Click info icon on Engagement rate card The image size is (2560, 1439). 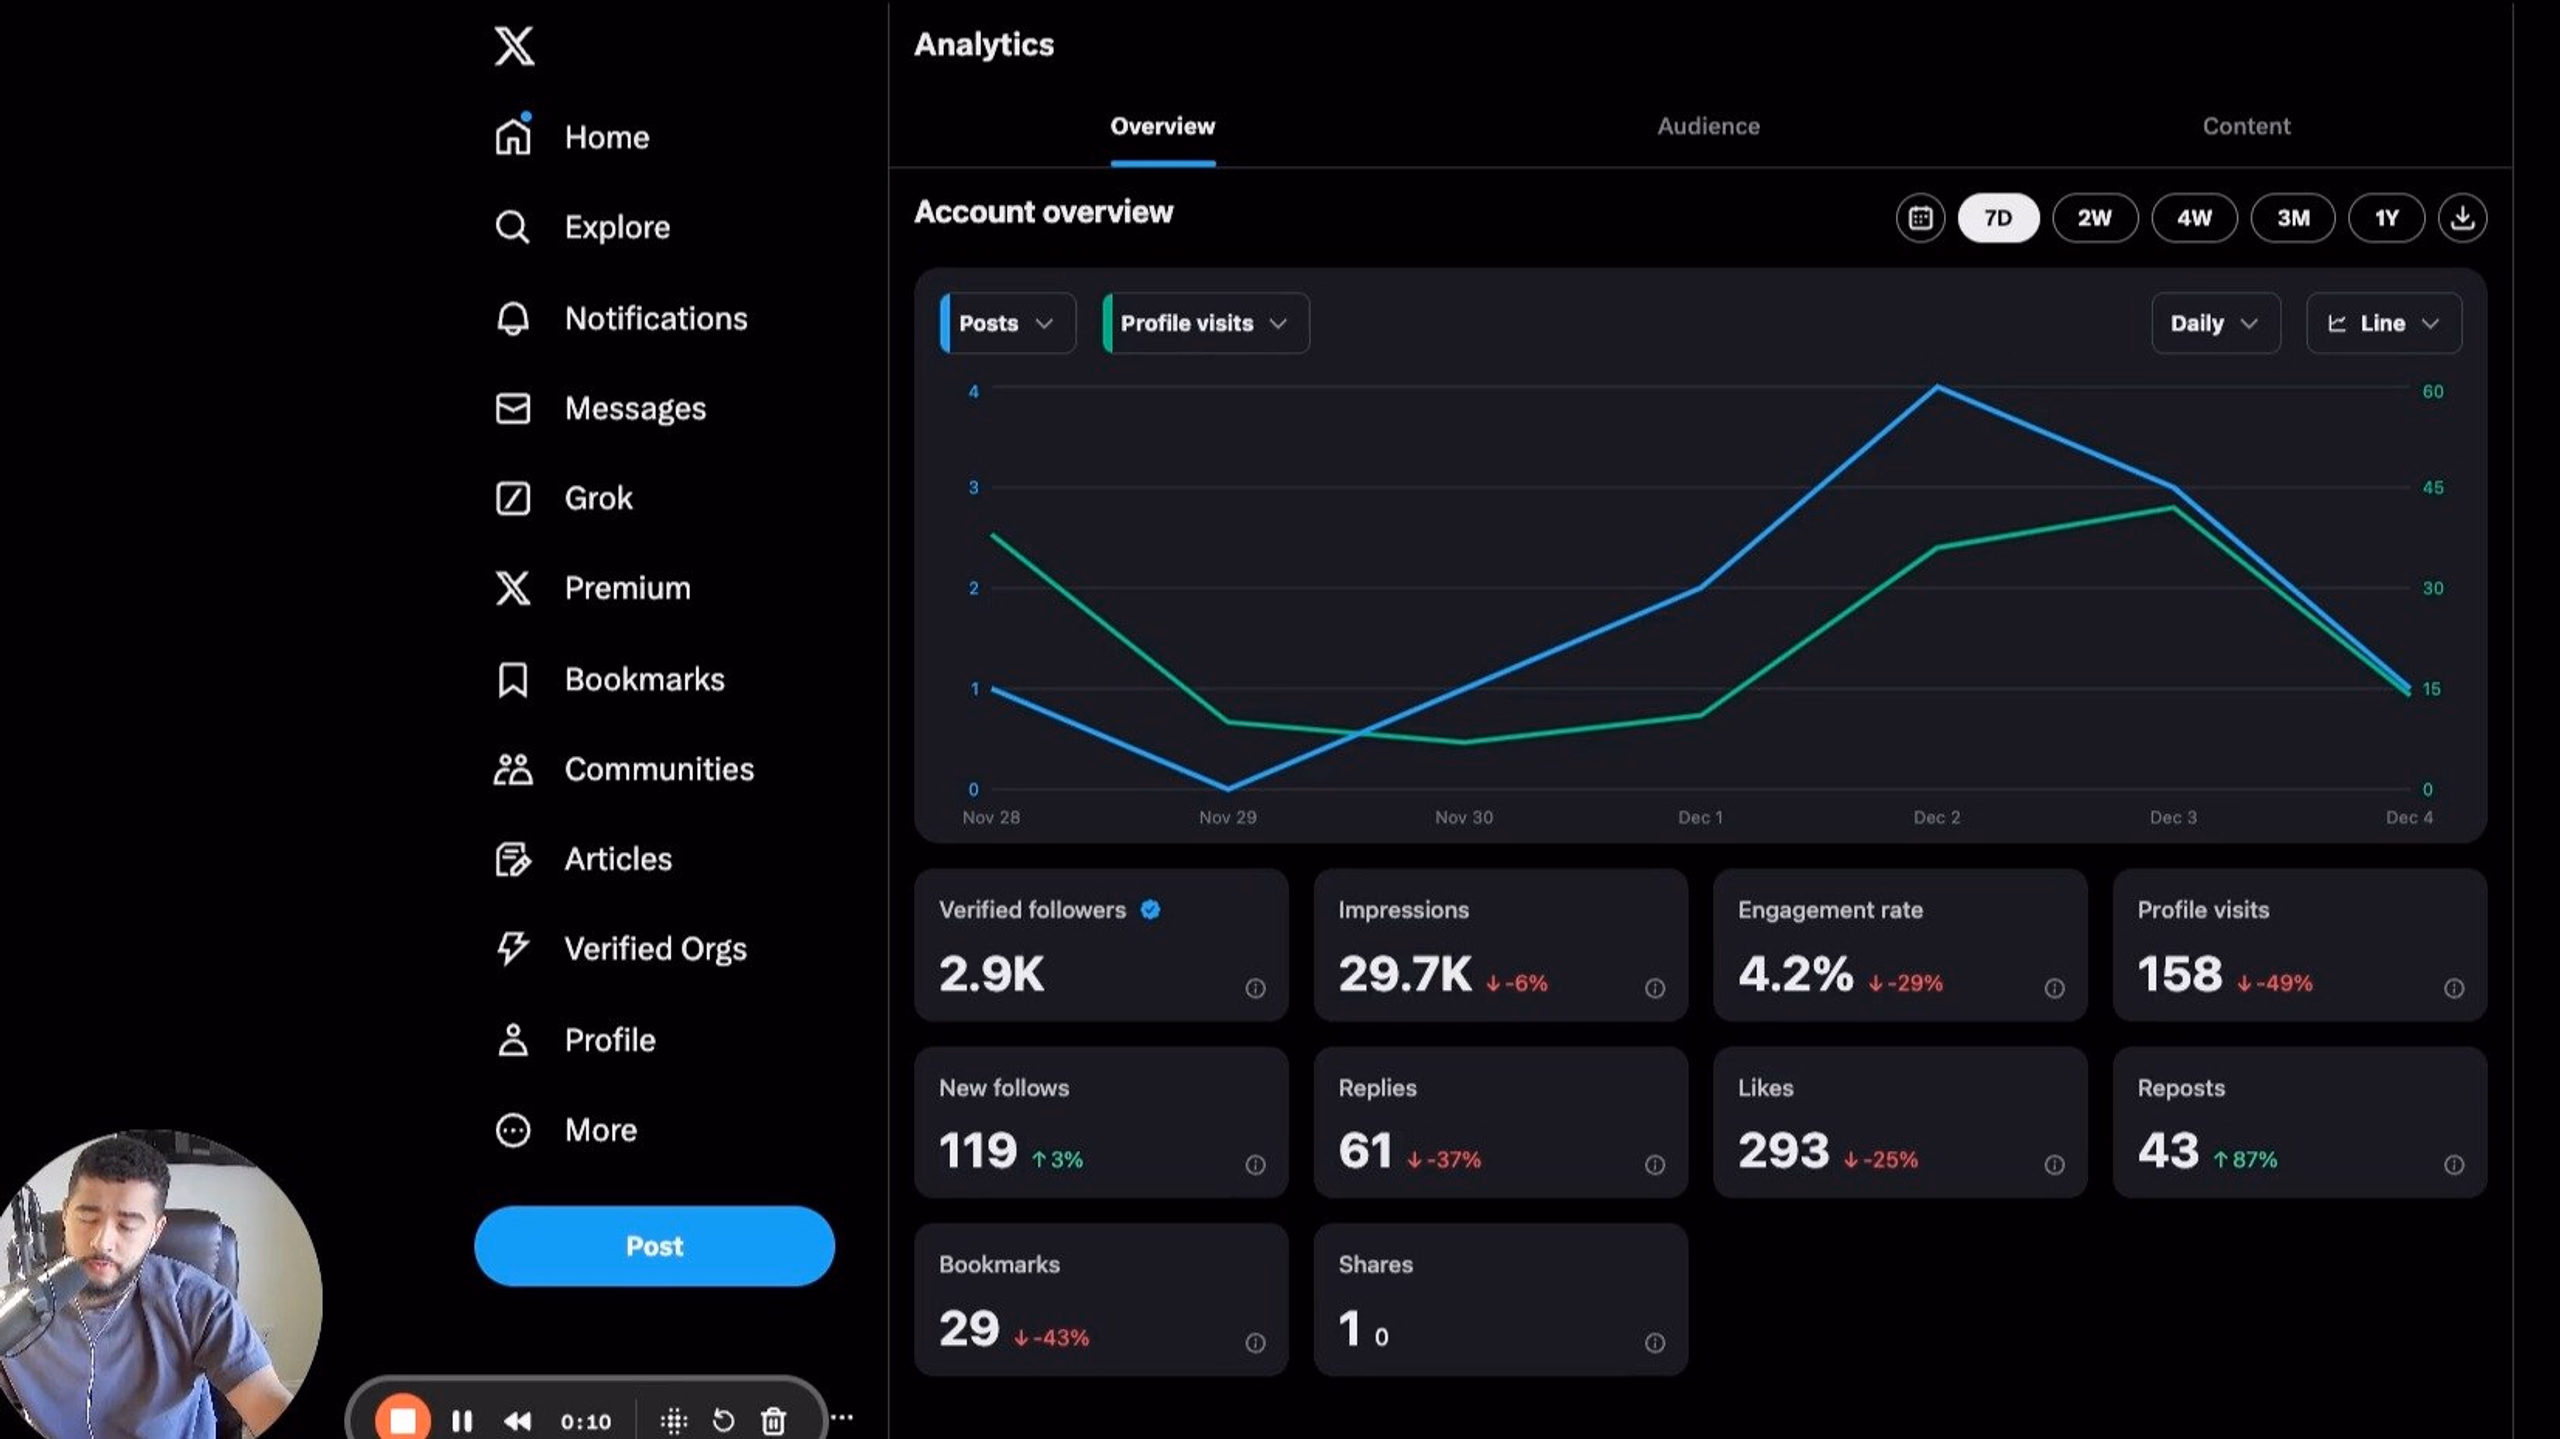click(x=2054, y=988)
